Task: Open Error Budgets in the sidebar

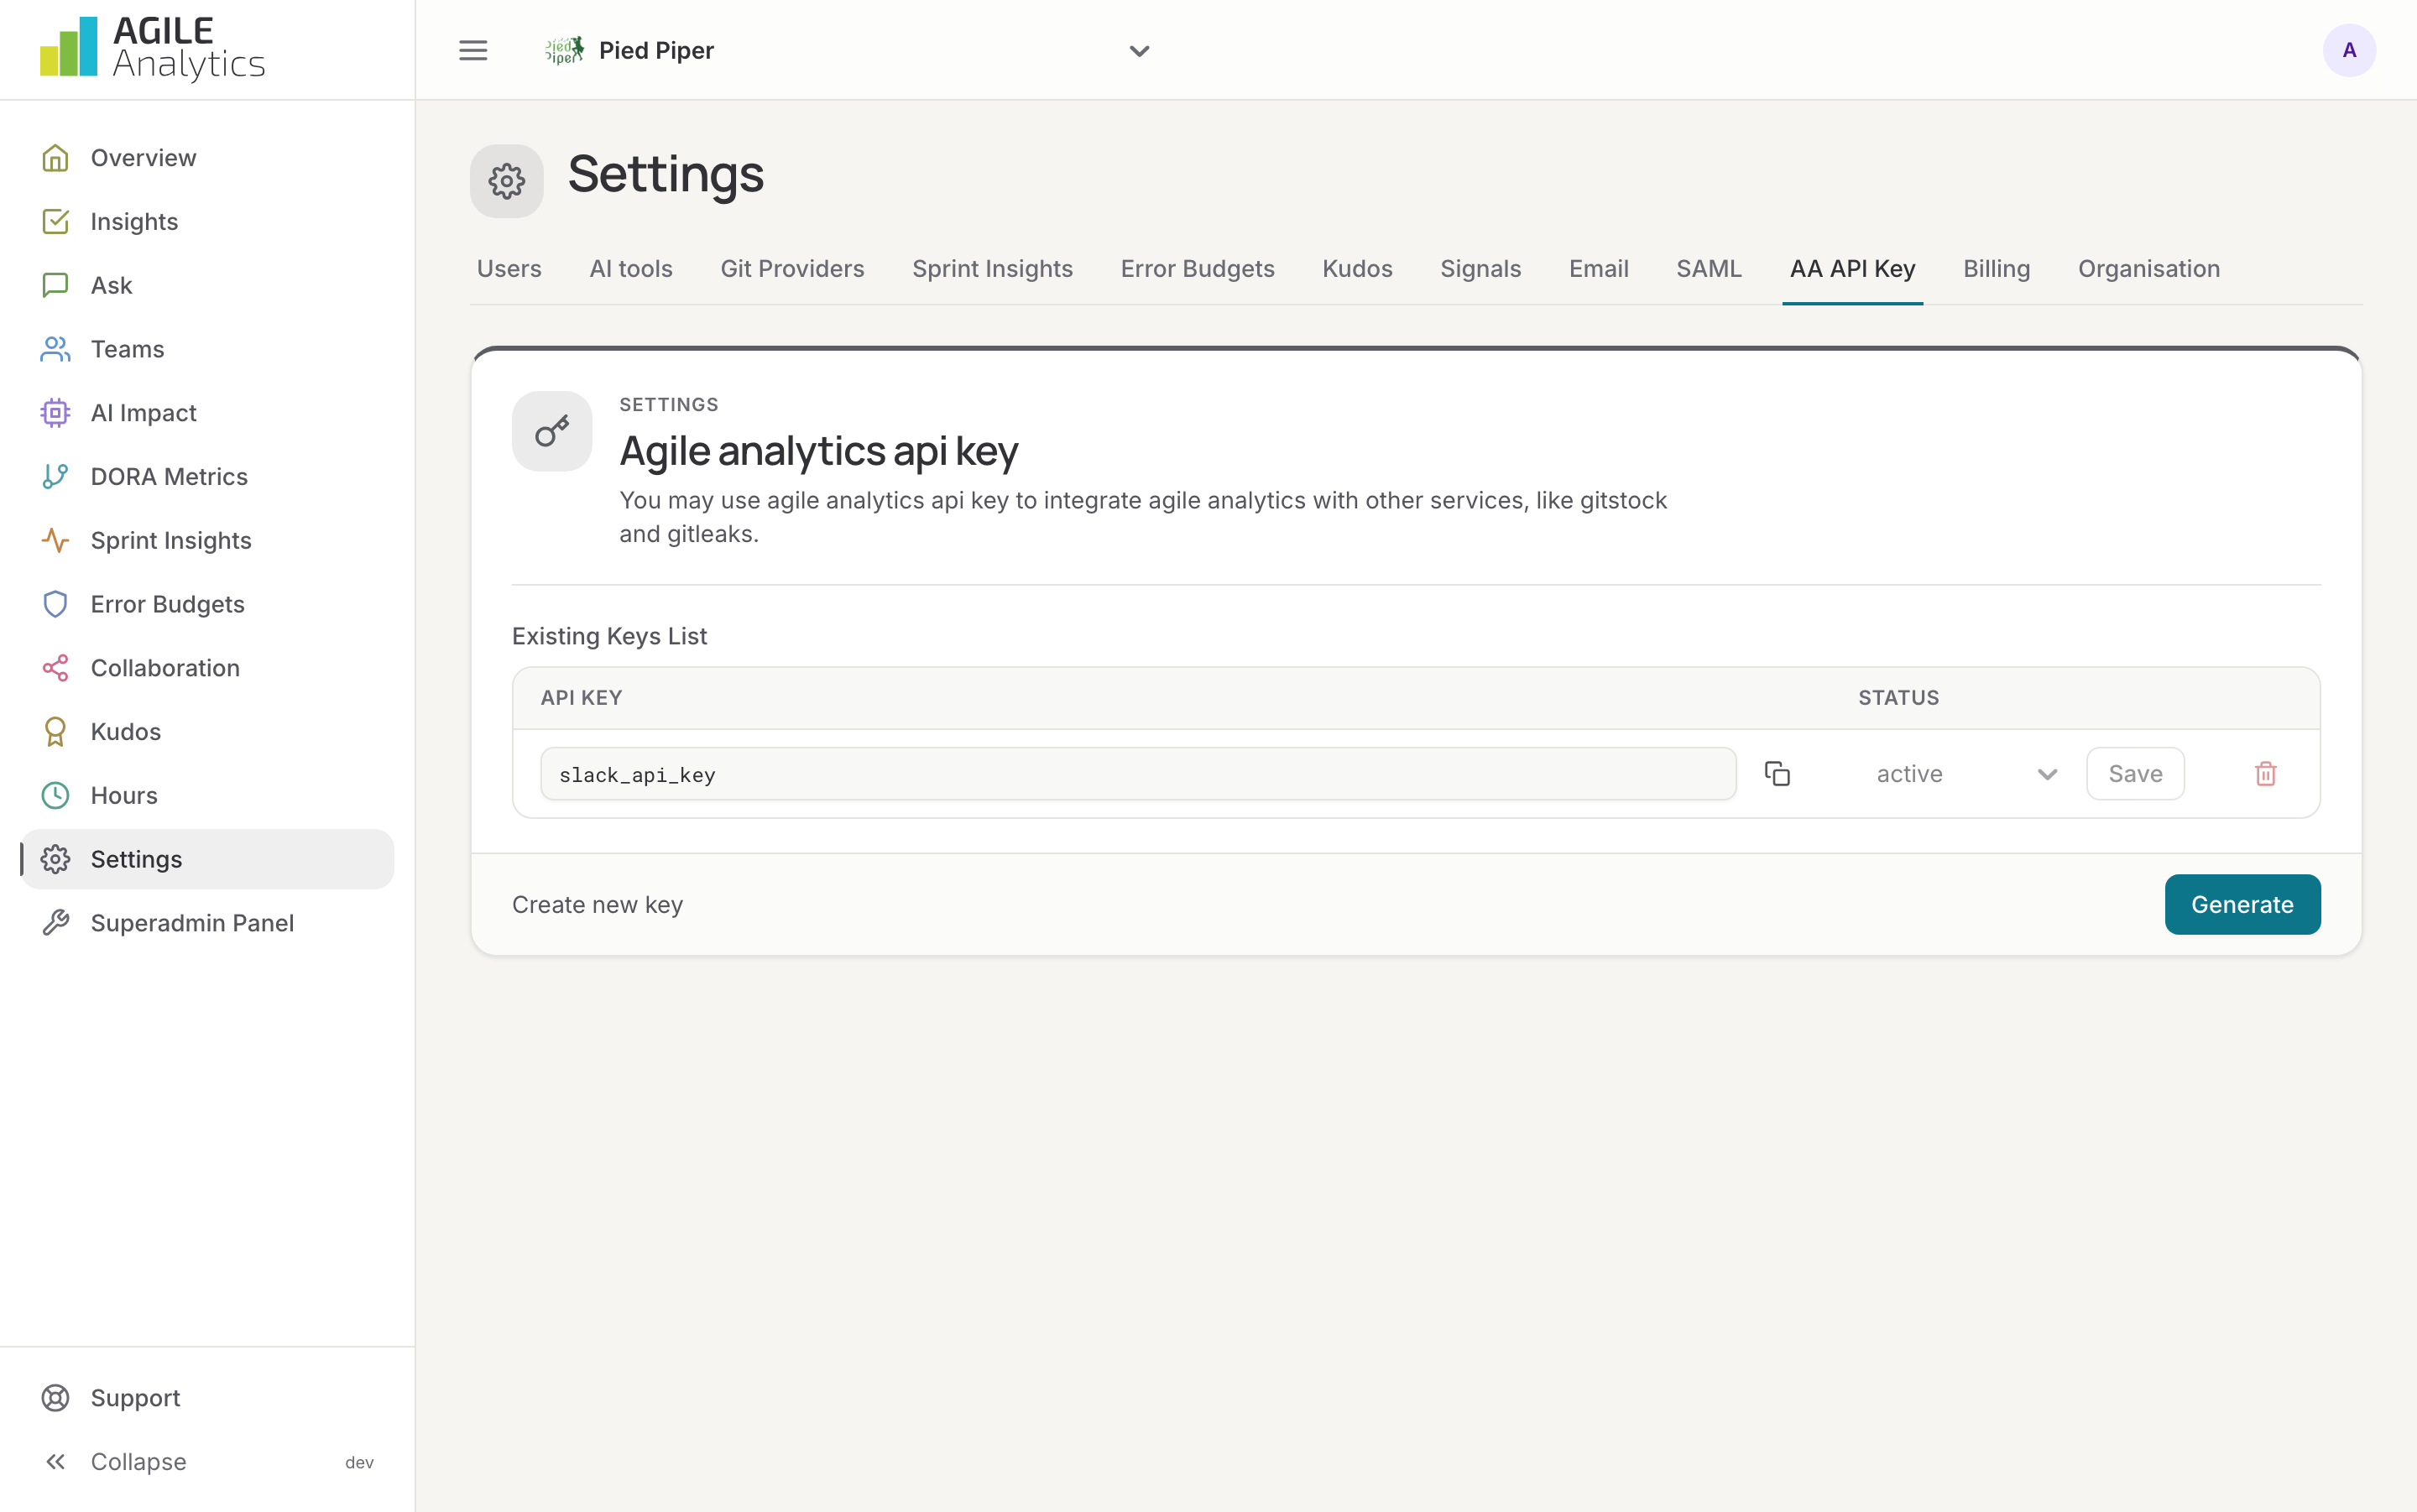Action: 207,604
